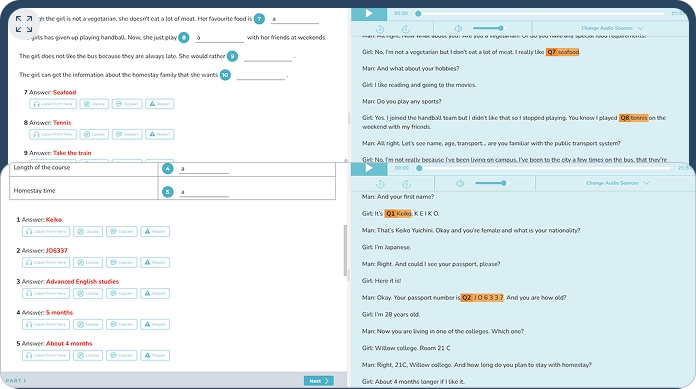Rewind 5 seconds in the upper audio player
Image resolution: width=696 pixels, height=389 pixels.
click(x=380, y=29)
